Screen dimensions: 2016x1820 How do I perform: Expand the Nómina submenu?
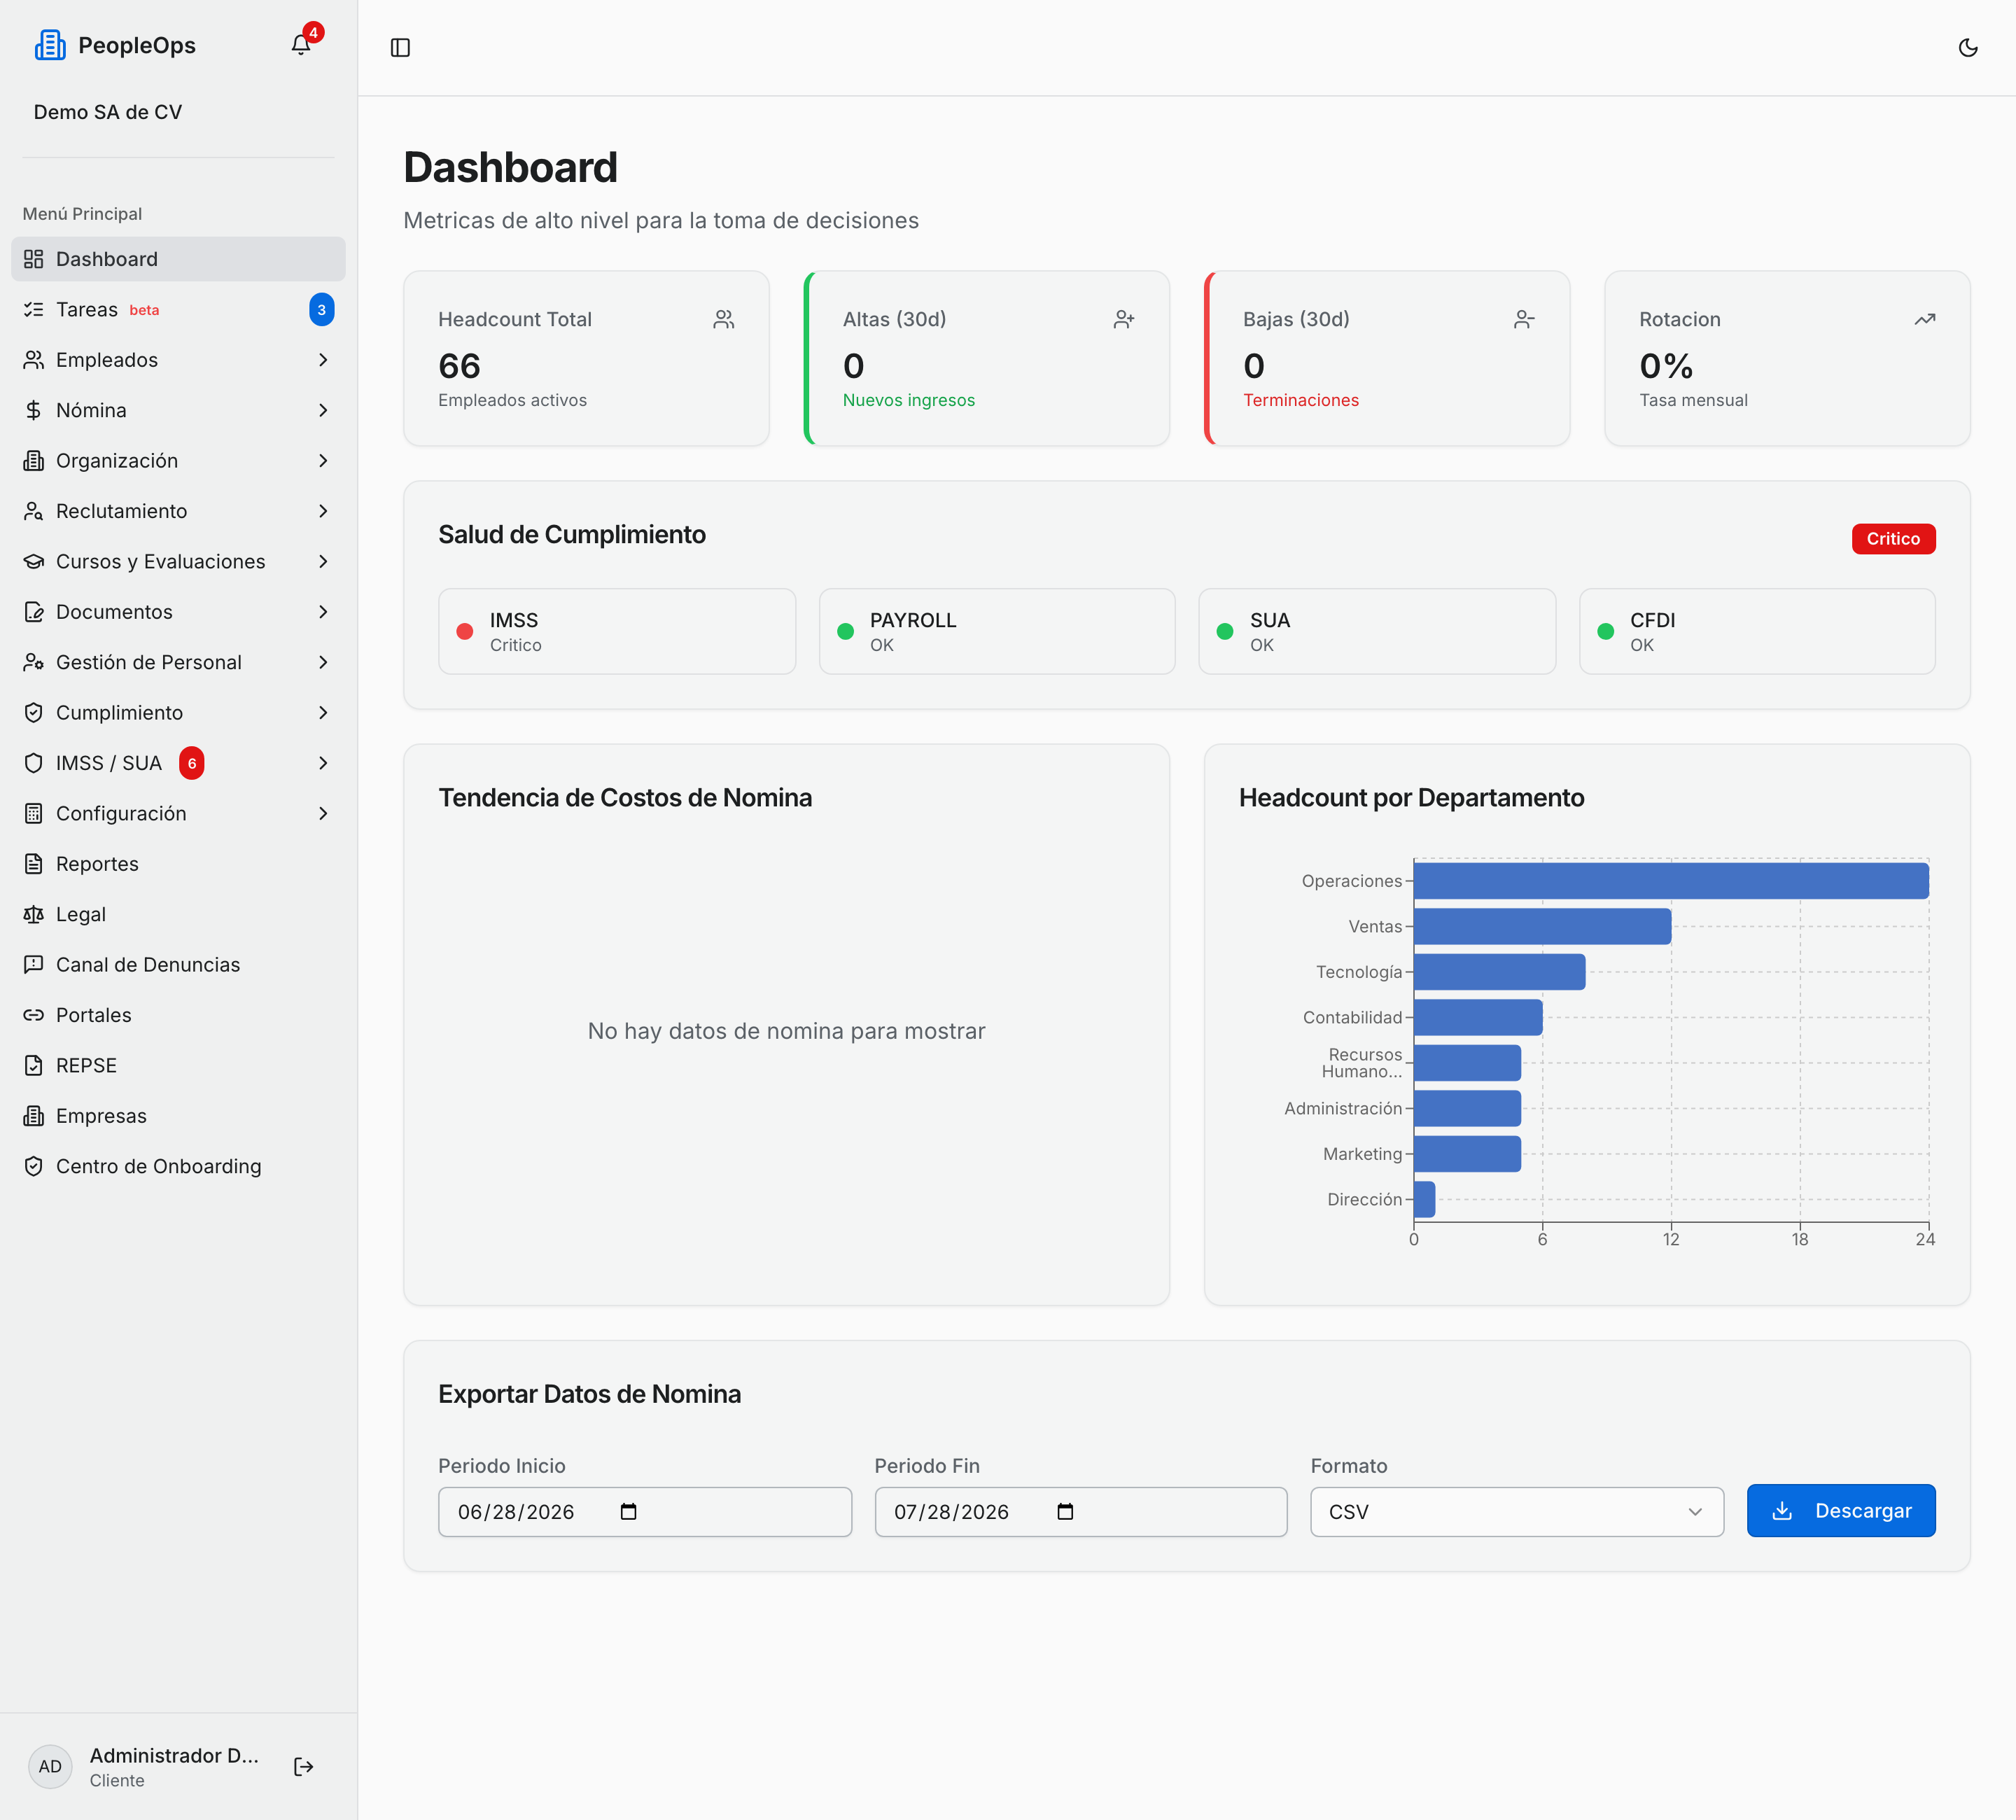pyautogui.click(x=178, y=410)
